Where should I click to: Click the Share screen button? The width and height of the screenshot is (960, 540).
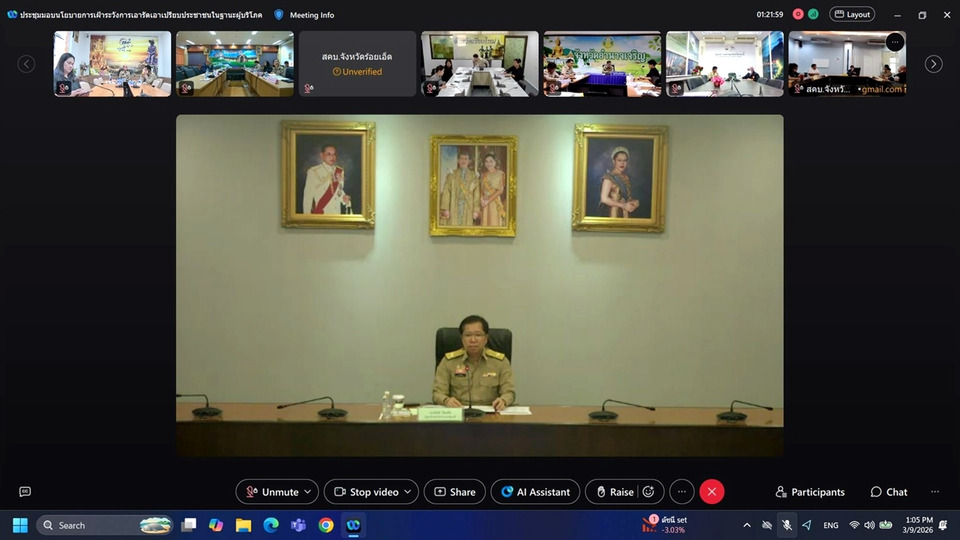(454, 492)
